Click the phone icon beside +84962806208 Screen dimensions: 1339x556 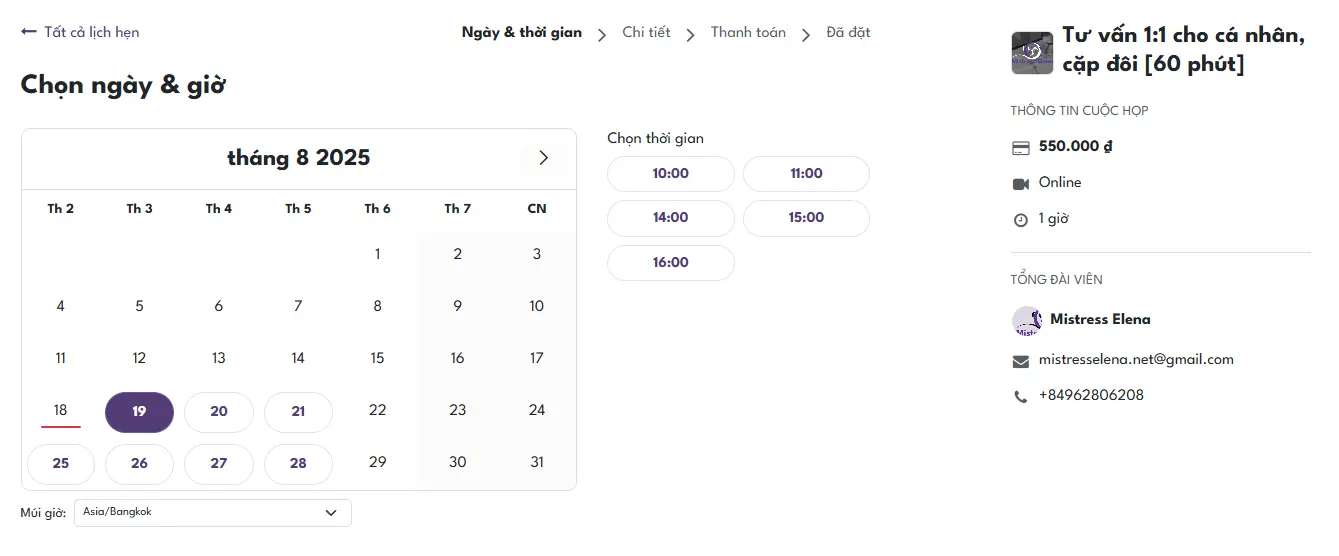[x=1021, y=397]
